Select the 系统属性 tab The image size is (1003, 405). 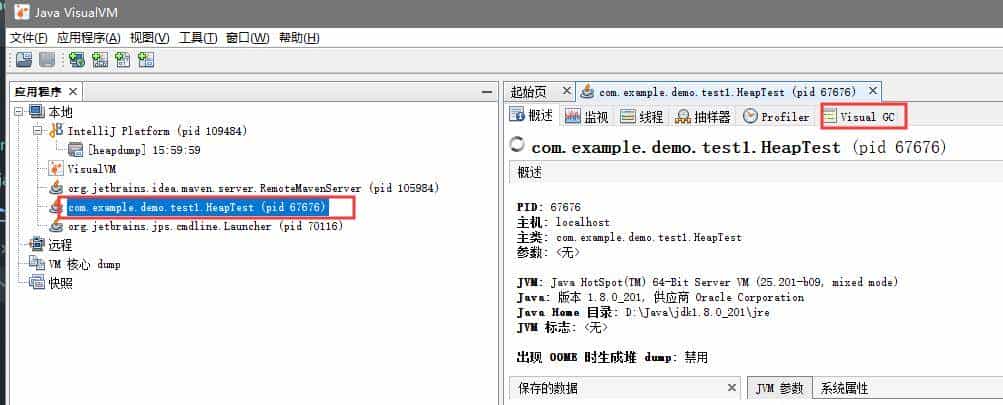pyautogui.click(x=845, y=388)
